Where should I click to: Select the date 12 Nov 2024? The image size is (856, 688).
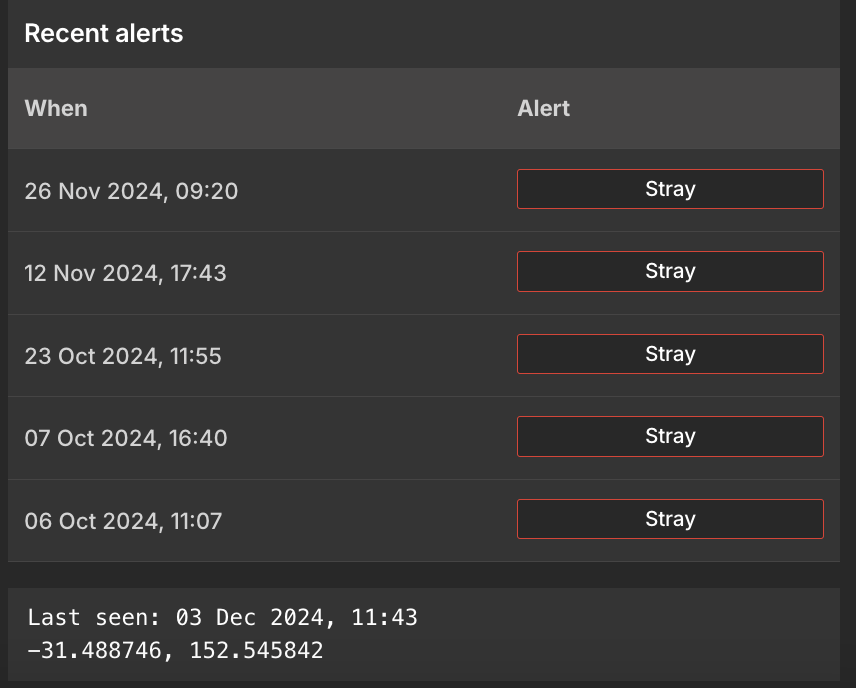point(89,272)
